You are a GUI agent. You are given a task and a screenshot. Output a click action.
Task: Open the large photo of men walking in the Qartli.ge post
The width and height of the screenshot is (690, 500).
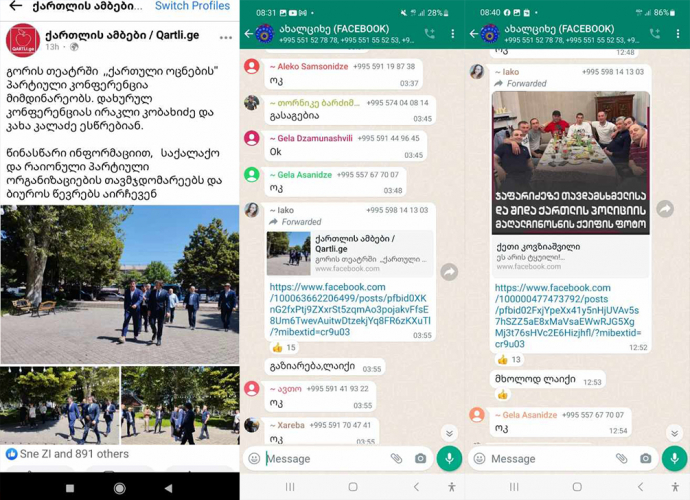[120, 284]
